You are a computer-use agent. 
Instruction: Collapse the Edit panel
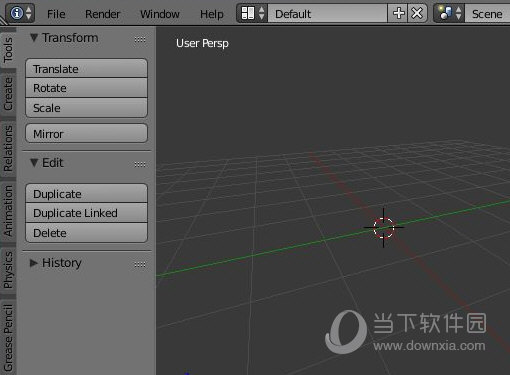point(34,163)
